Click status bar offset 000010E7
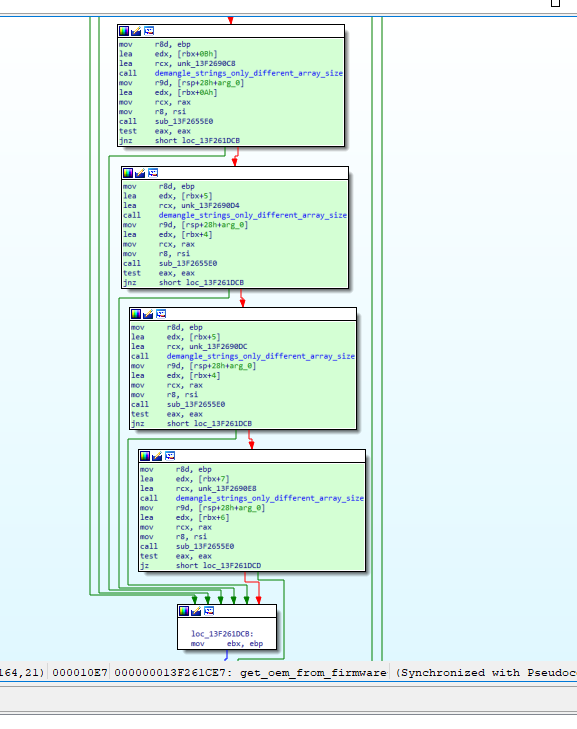 coord(80,673)
